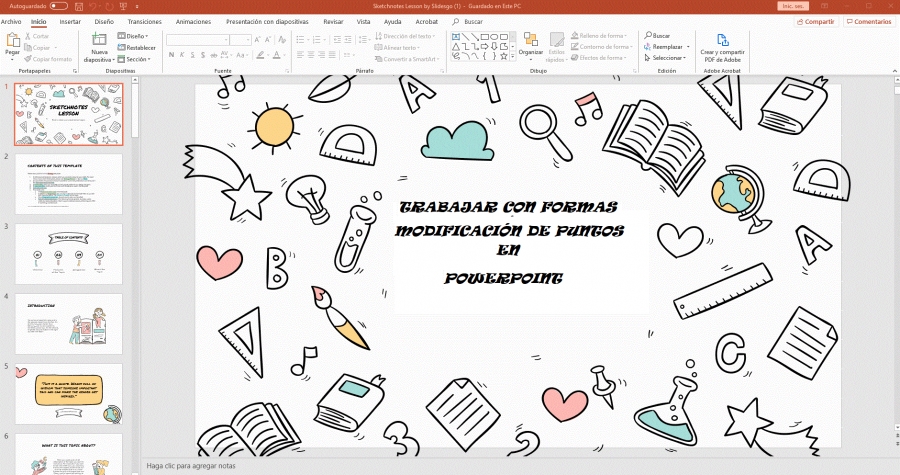The width and height of the screenshot is (900, 475).
Task: Toggle italic K formatting
Action: [182, 55]
